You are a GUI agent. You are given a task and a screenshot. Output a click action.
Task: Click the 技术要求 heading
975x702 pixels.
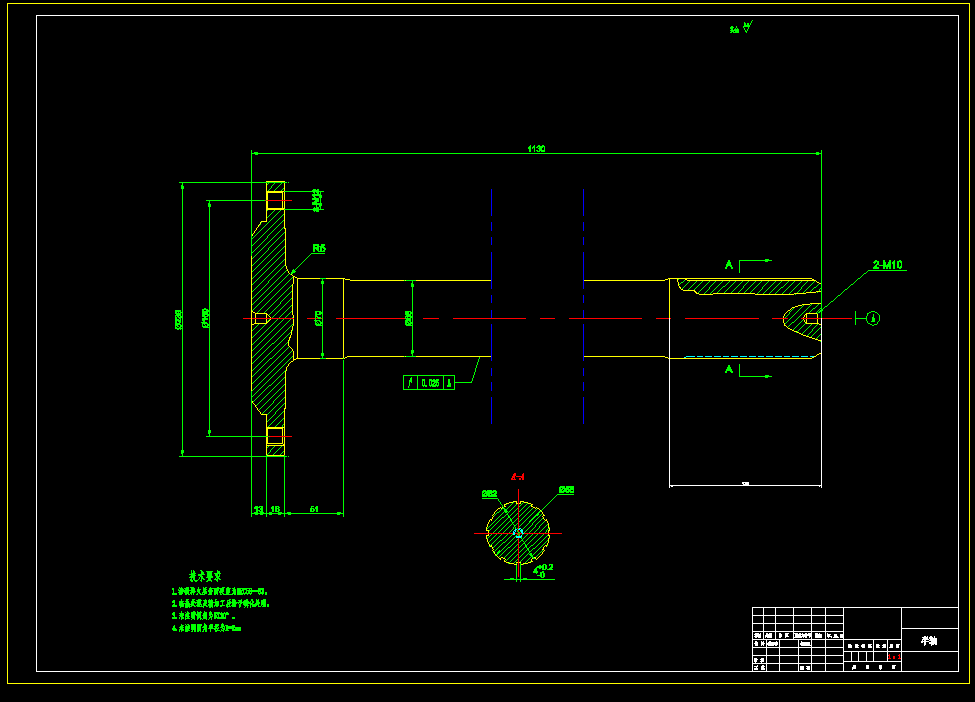[x=205, y=576]
